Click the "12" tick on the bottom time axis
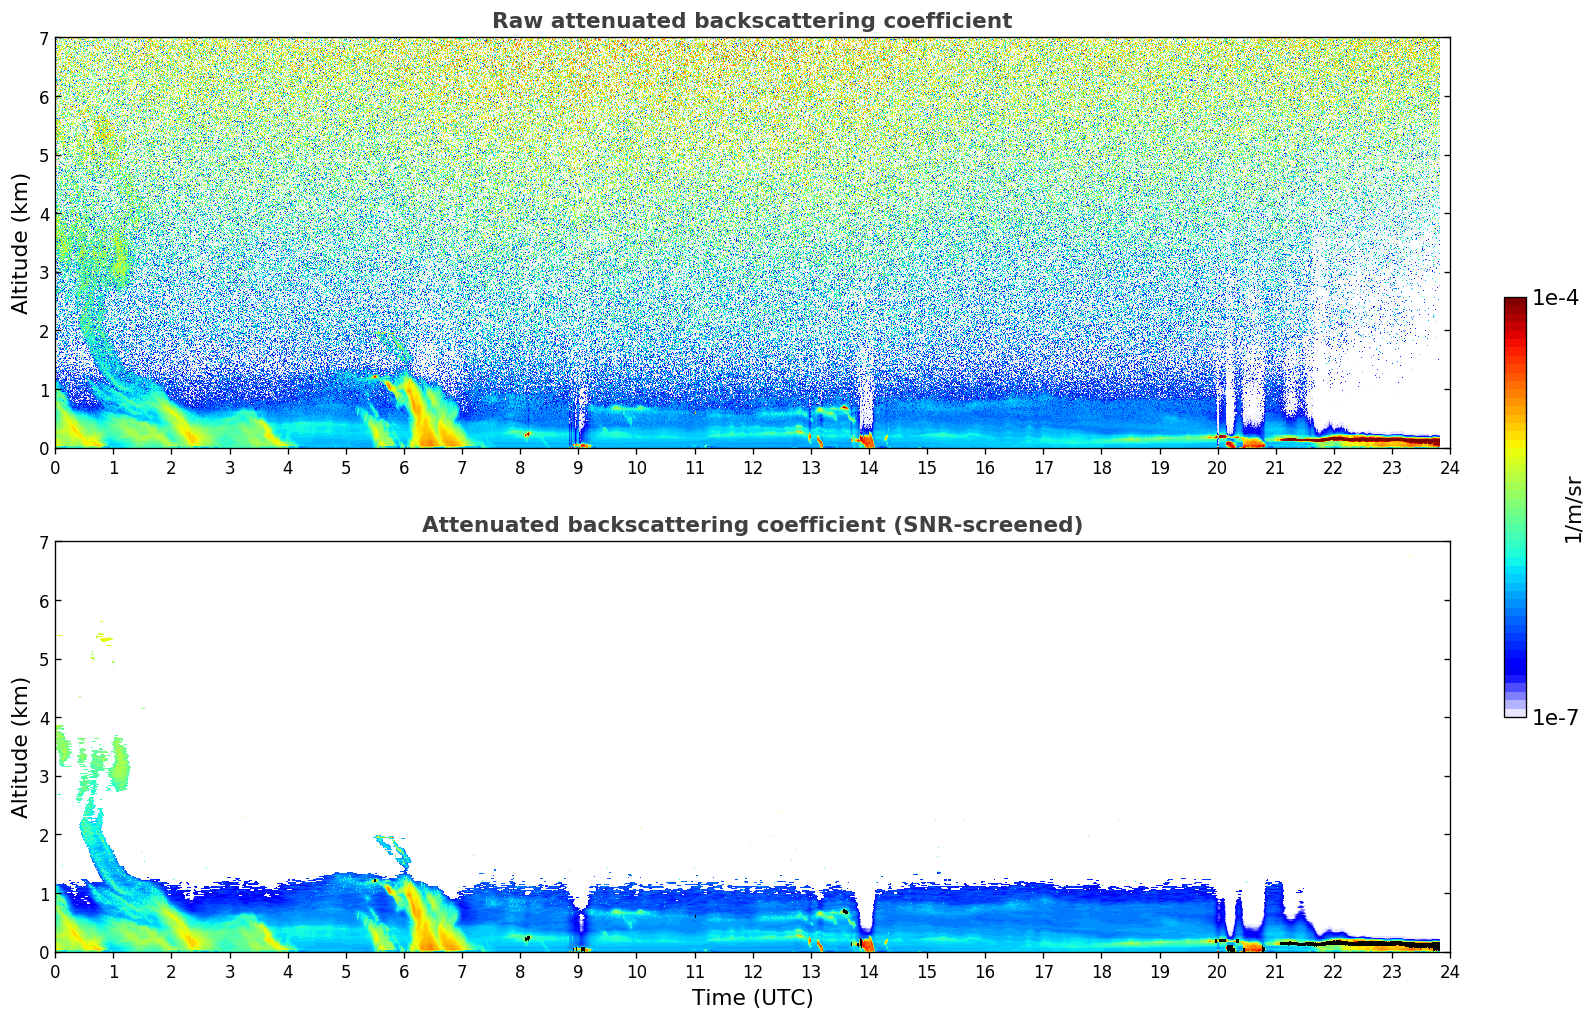1595x1020 pixels. click(x=752, y=971)
